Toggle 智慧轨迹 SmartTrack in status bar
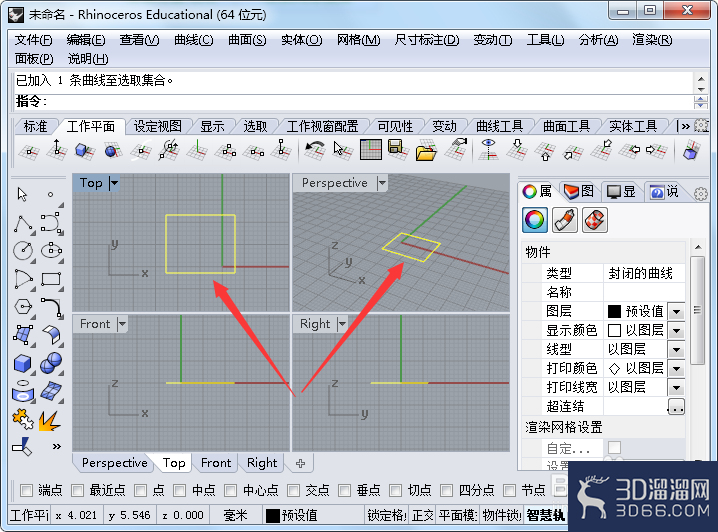This screenshot has width=718, height=532. (546, 516)
